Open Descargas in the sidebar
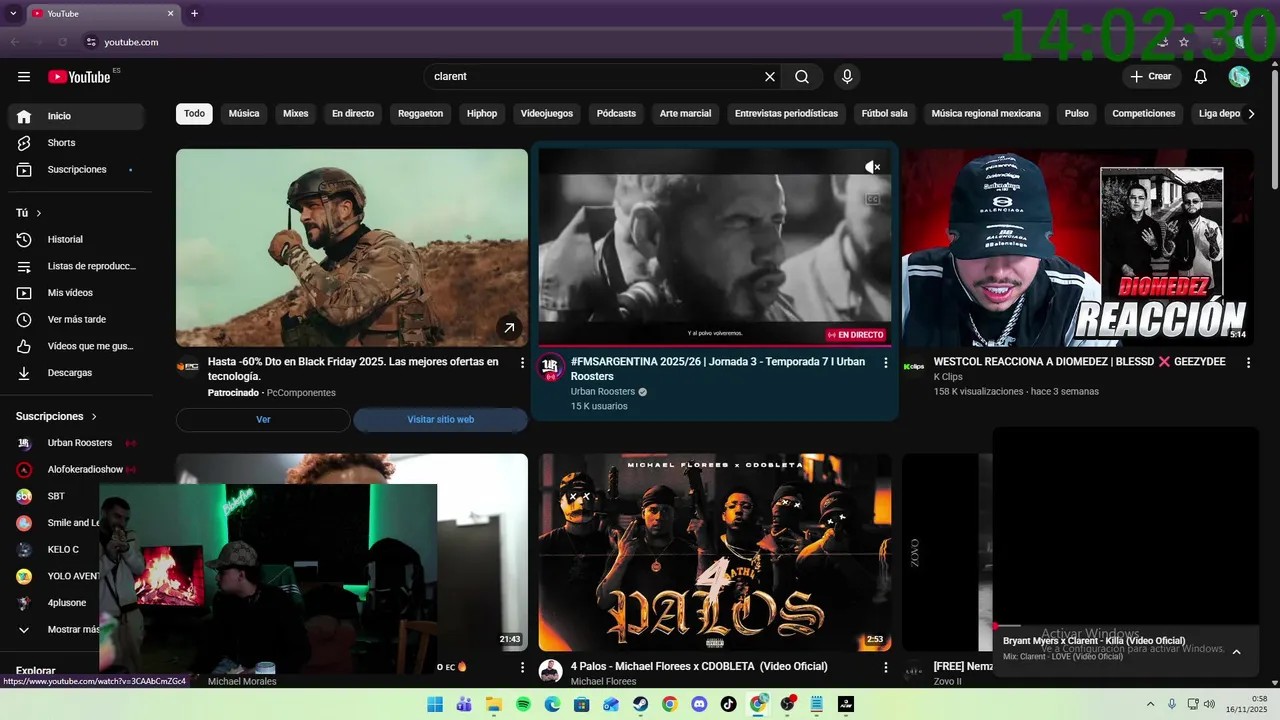This screenshot has height=720, width=1280. pyautogui.click(x=76, y=373)
